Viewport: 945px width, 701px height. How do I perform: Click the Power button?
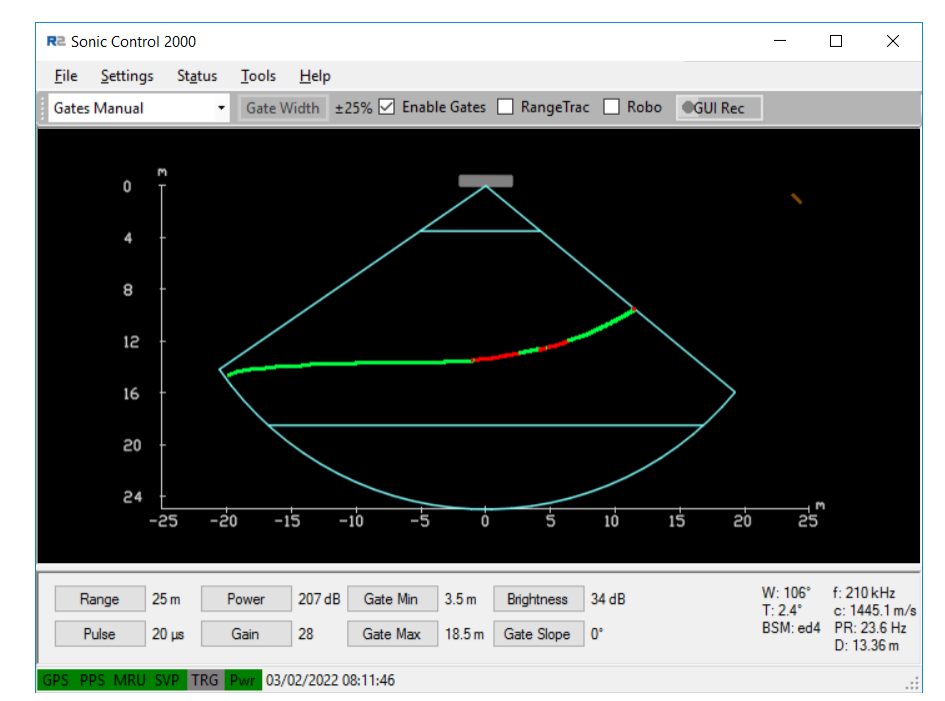coord(246,599)
